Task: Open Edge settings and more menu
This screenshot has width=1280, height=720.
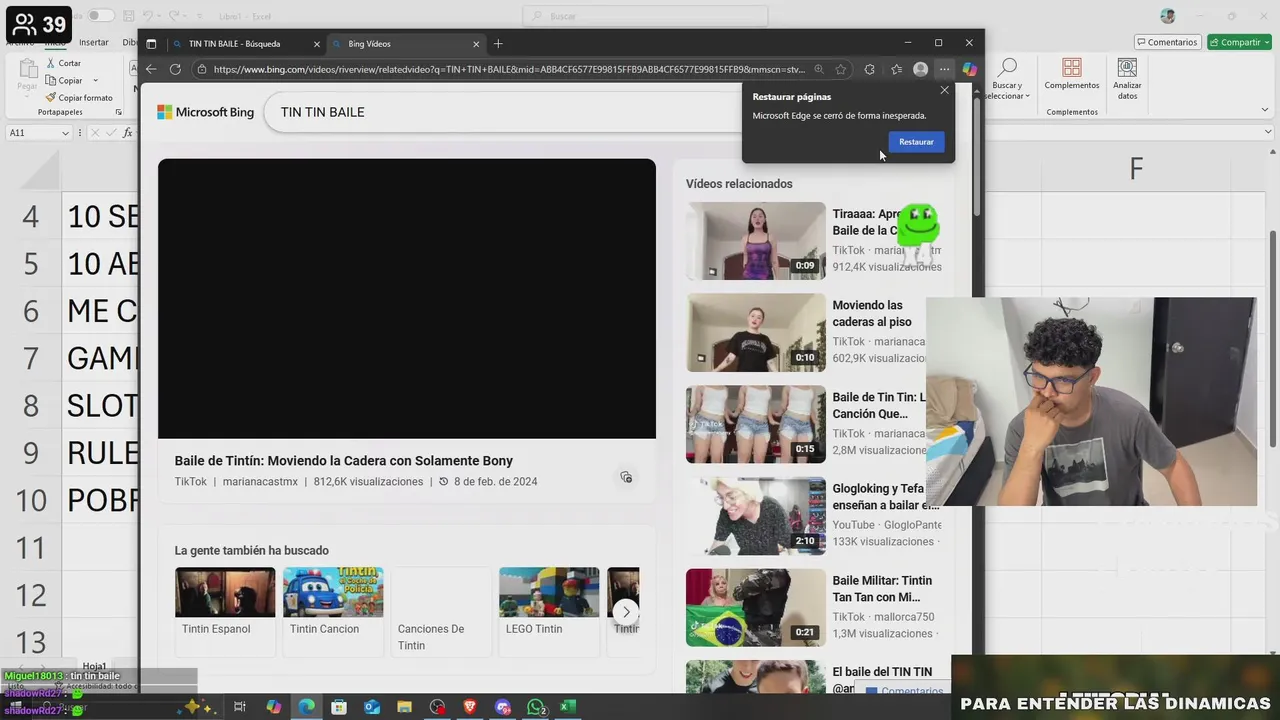Action: tap(944, 70)
